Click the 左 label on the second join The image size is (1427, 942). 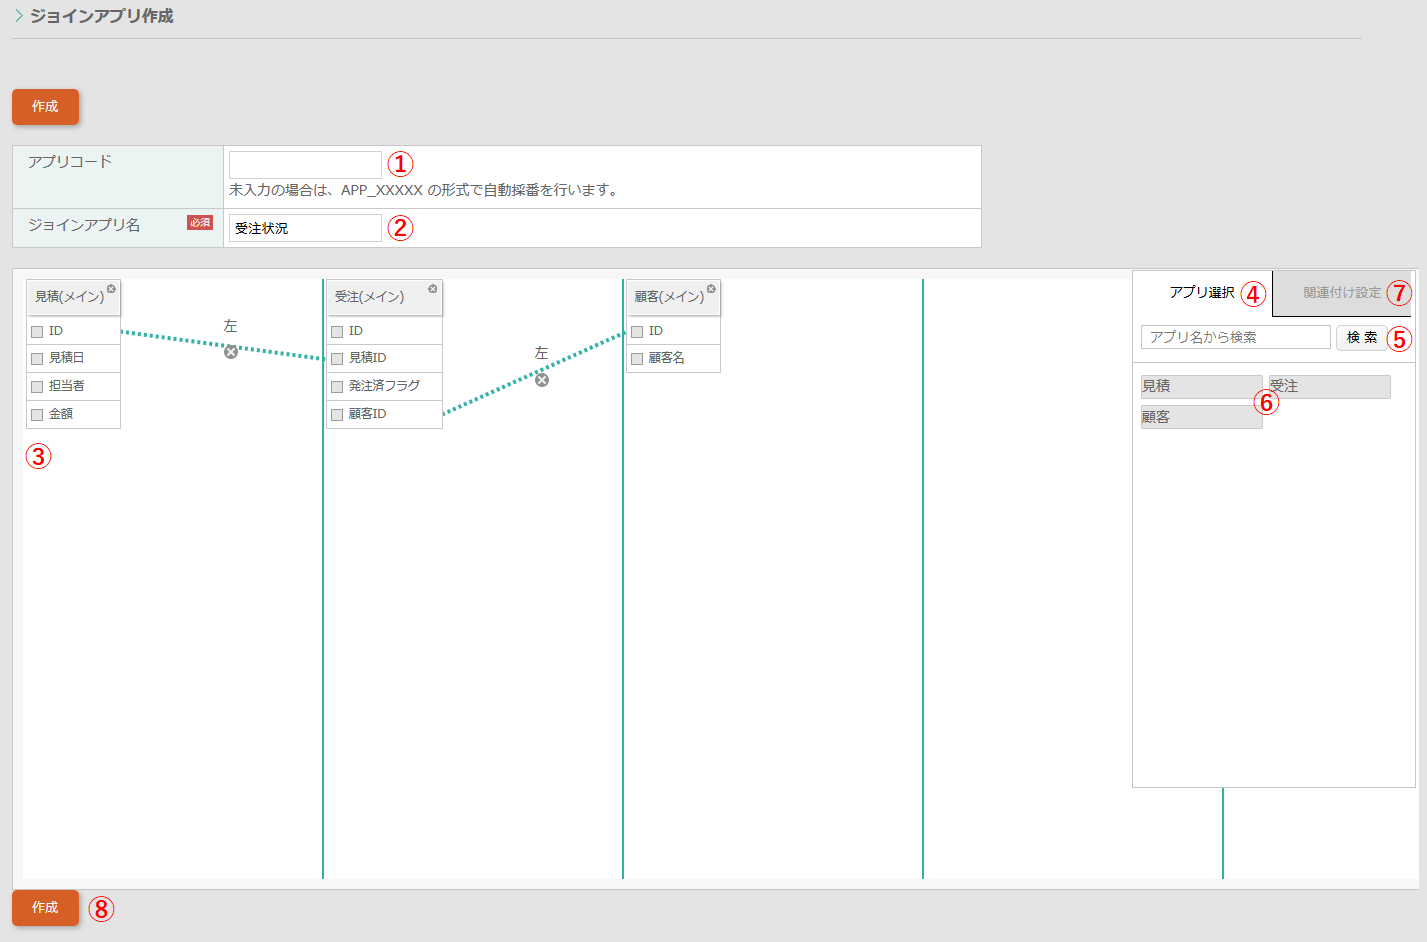(541, 353)
